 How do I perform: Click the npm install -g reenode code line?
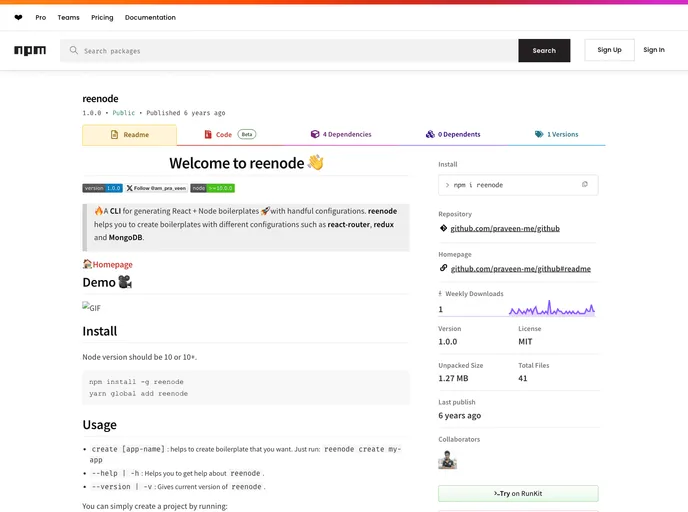point(136,382)
